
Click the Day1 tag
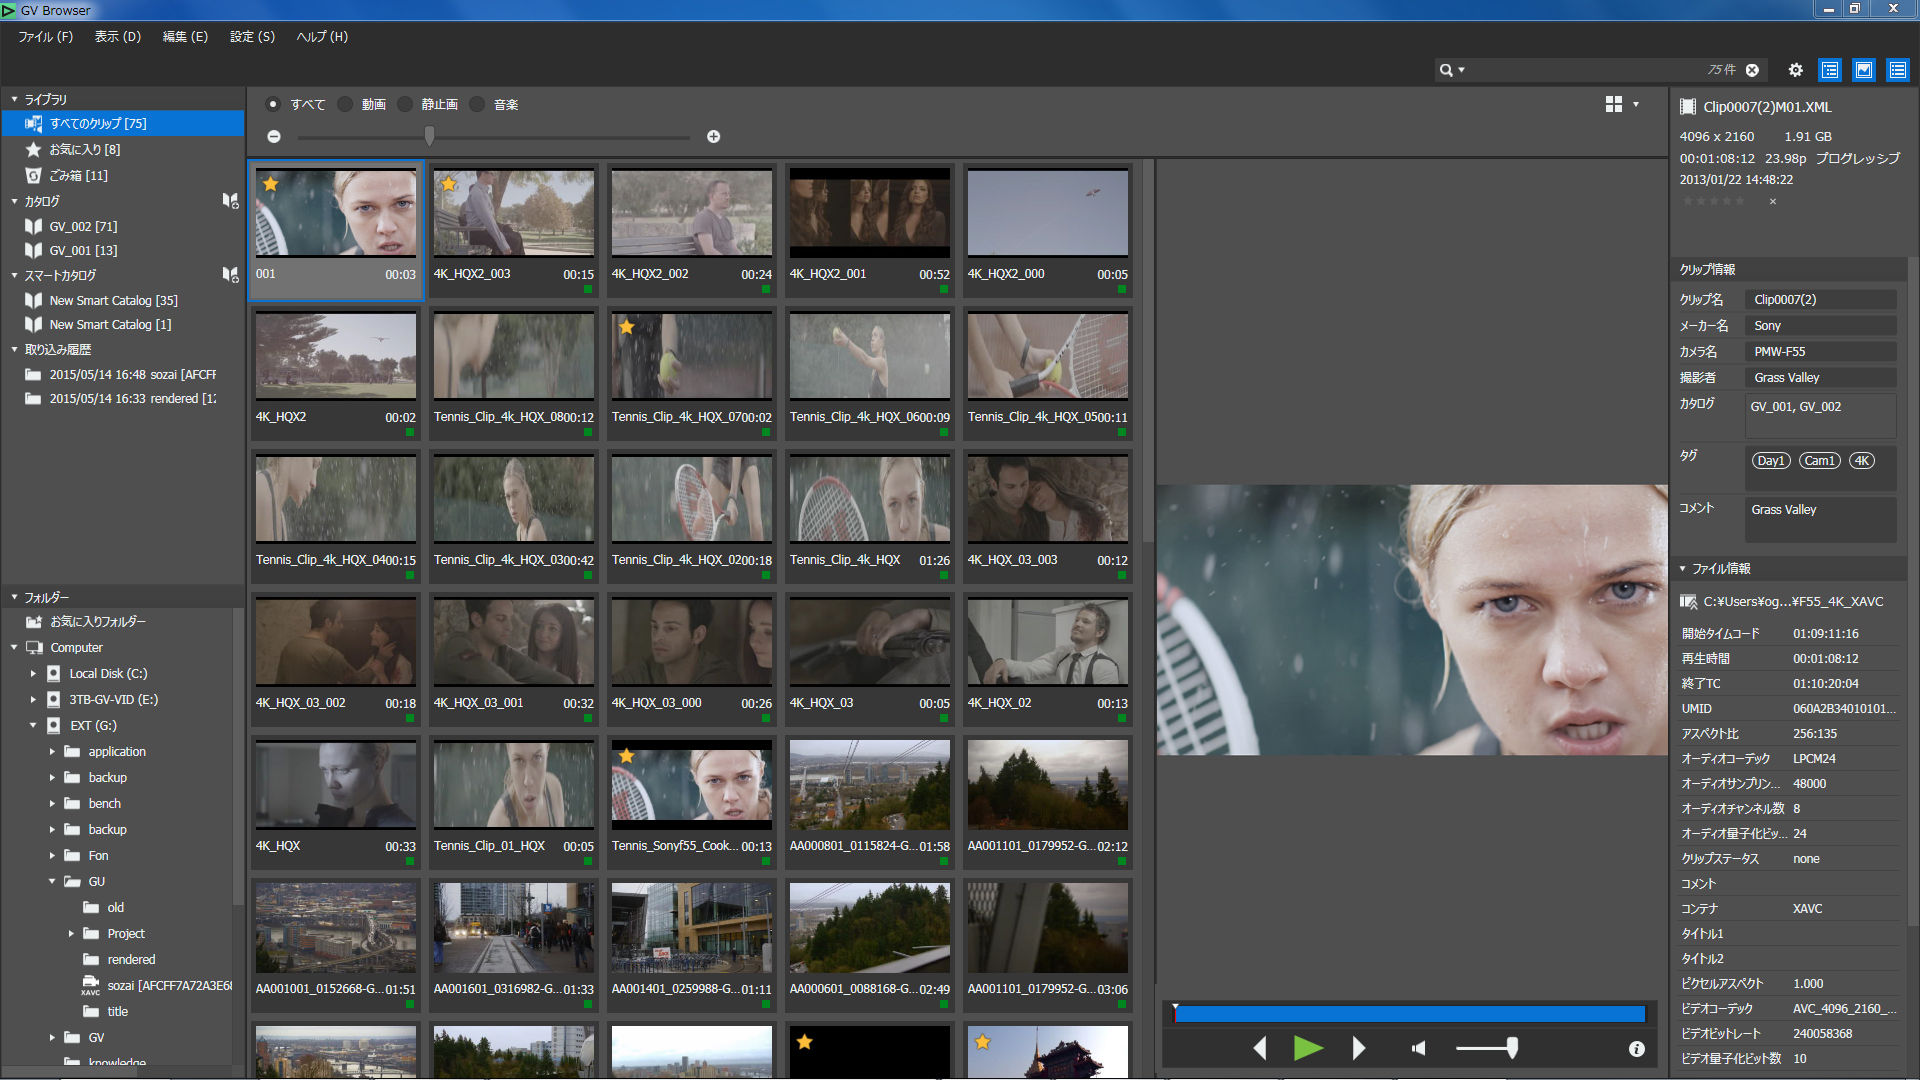coord(1770,461)
